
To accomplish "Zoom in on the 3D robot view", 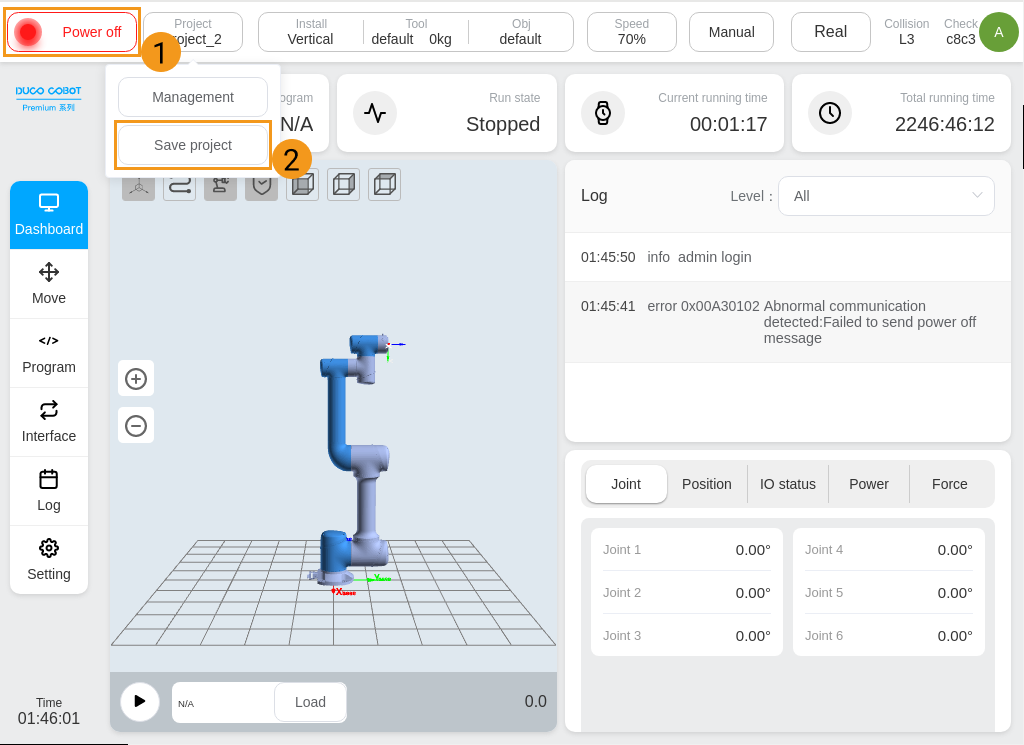I will 136,379.
